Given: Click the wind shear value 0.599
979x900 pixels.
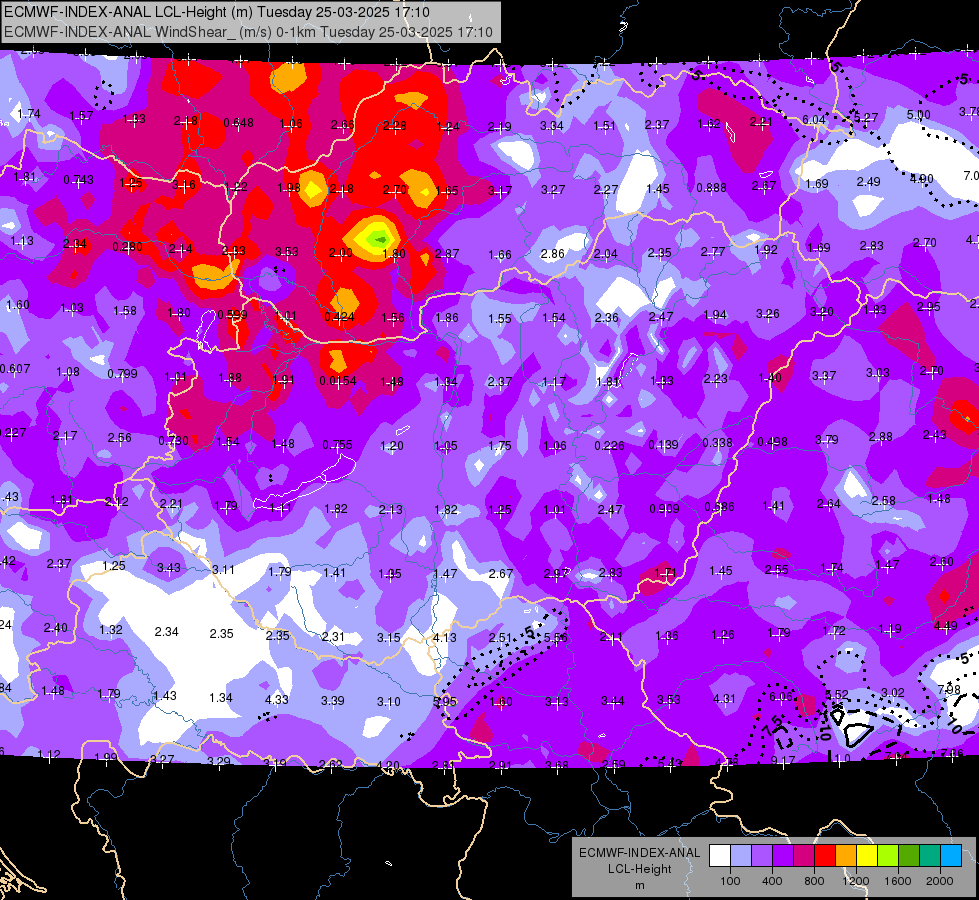Looking at the screenshot, I should coord(232,315).
